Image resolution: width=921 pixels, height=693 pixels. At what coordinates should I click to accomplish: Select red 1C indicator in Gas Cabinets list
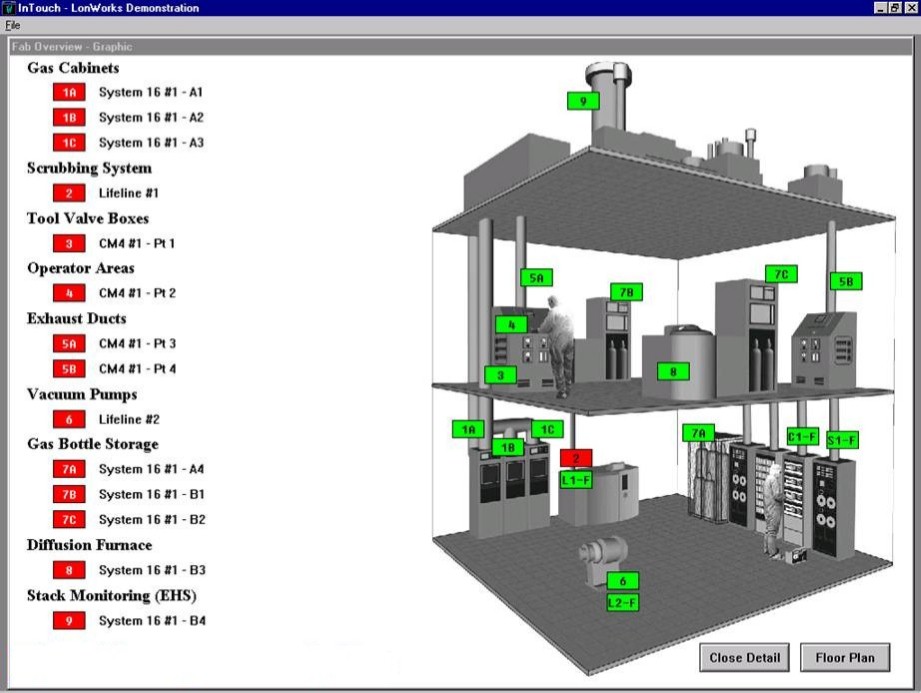pyautogui.click(x=69, y=143)
